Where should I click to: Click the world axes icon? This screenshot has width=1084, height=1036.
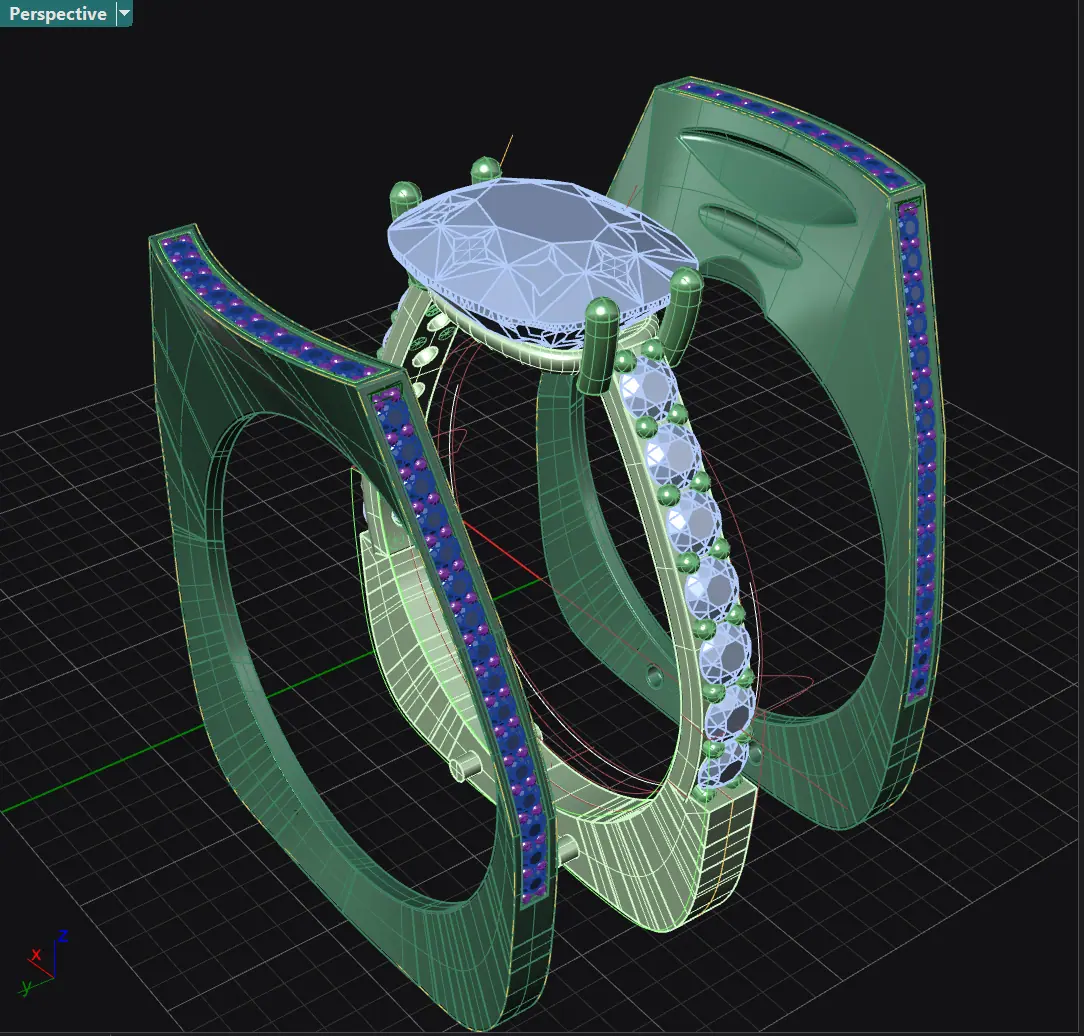coord(44,964)
